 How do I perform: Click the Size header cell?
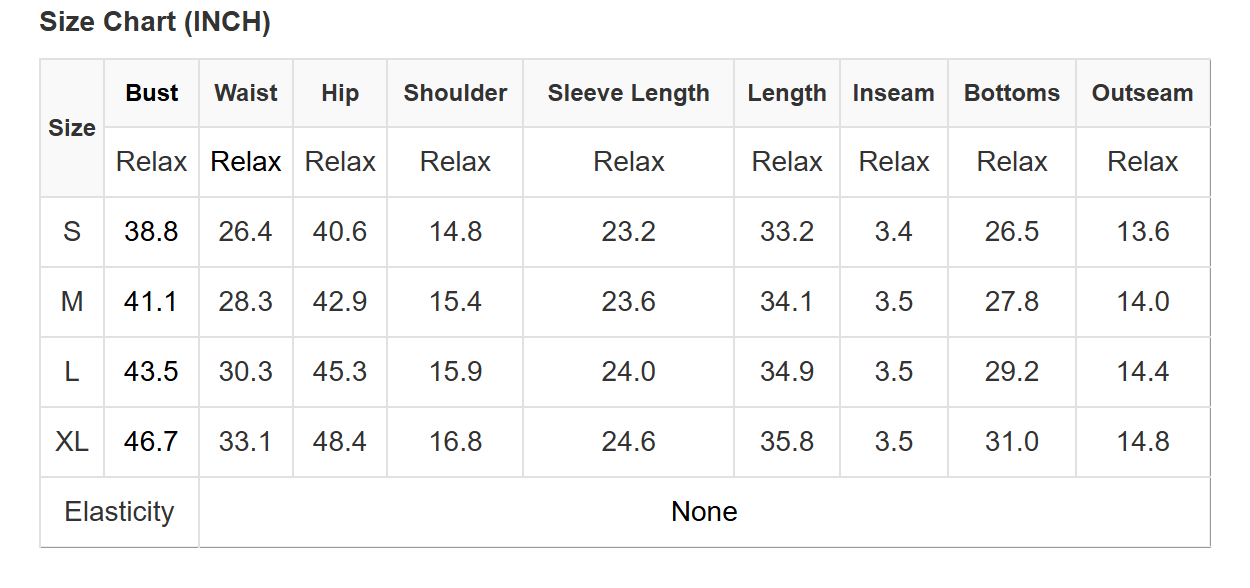[x=72, y=128]
